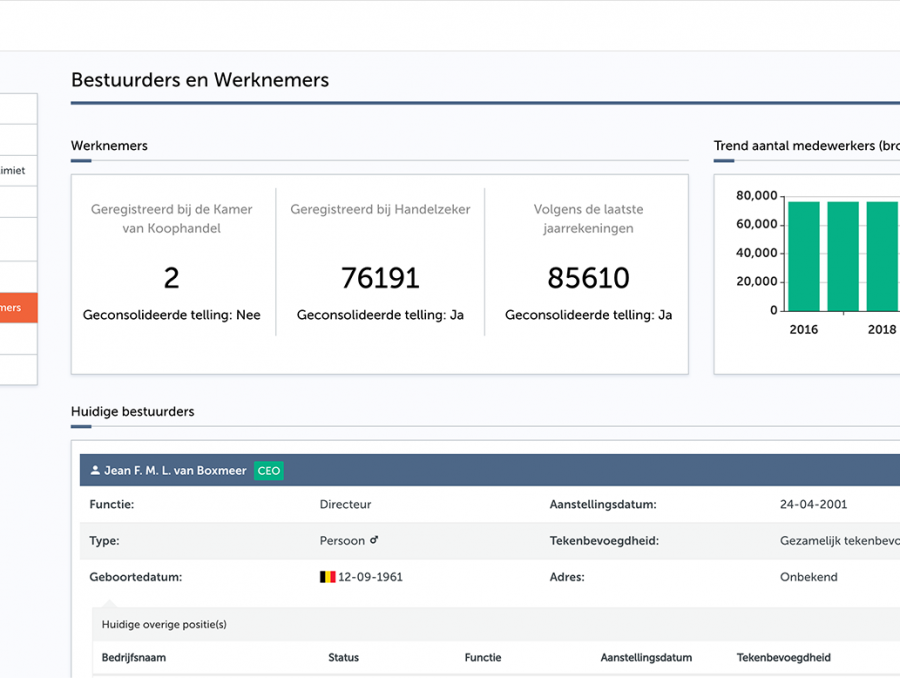Click the 'Directeur' function value

click(346, 504)
